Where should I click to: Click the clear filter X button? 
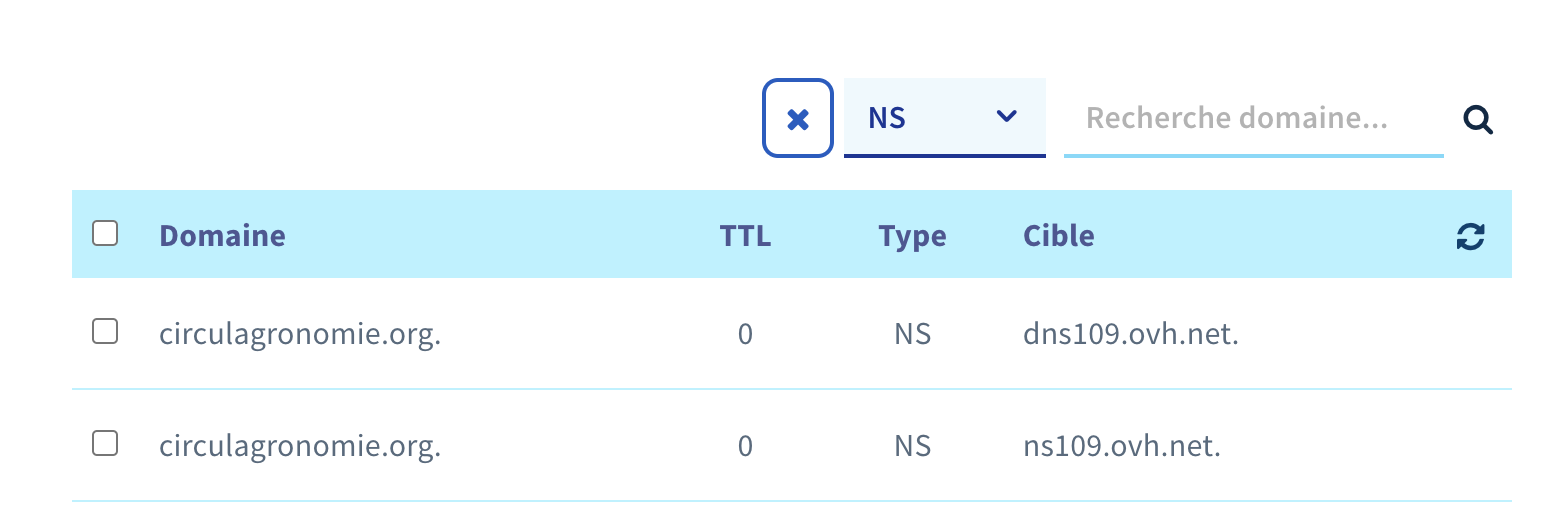tap(797, 119)
